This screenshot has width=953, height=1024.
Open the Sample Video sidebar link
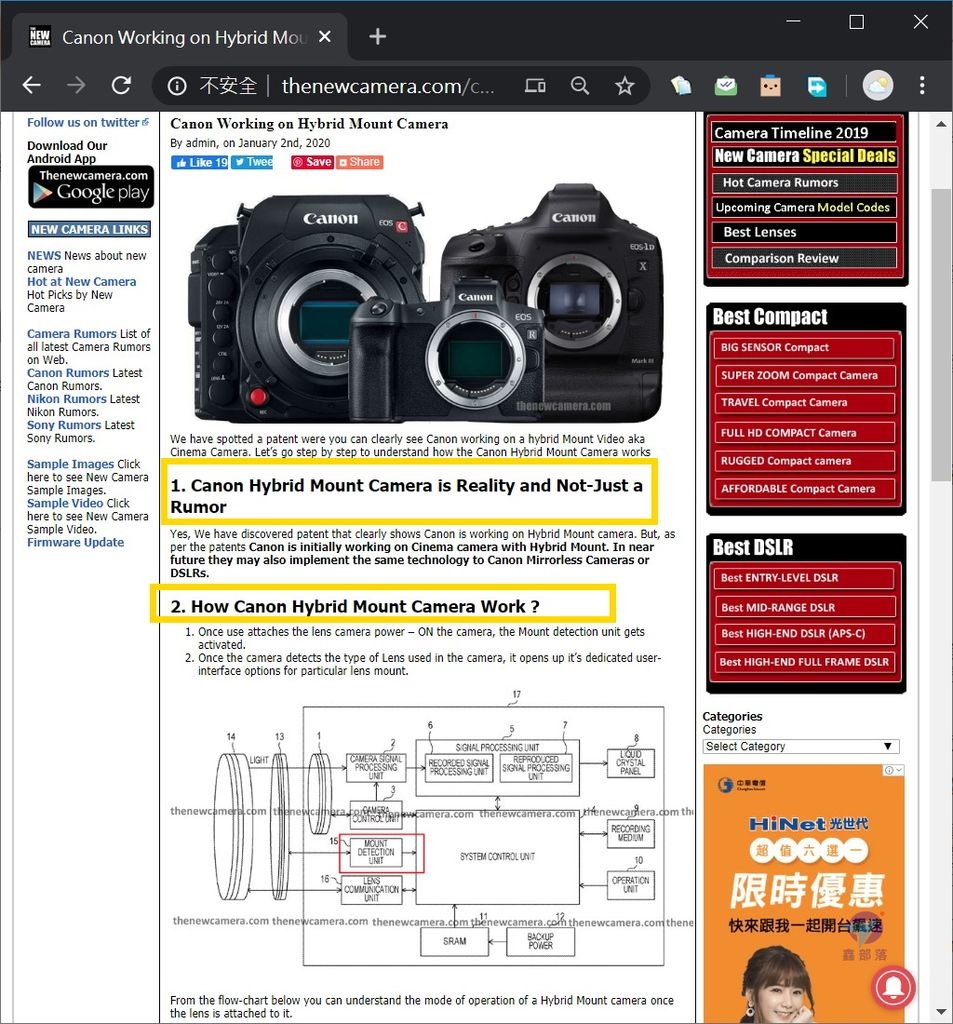[x=65, y=504]
